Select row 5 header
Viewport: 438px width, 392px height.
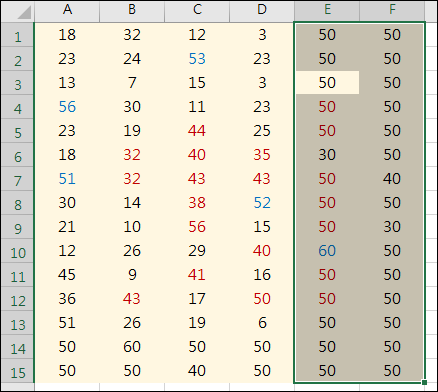point(18,131)
